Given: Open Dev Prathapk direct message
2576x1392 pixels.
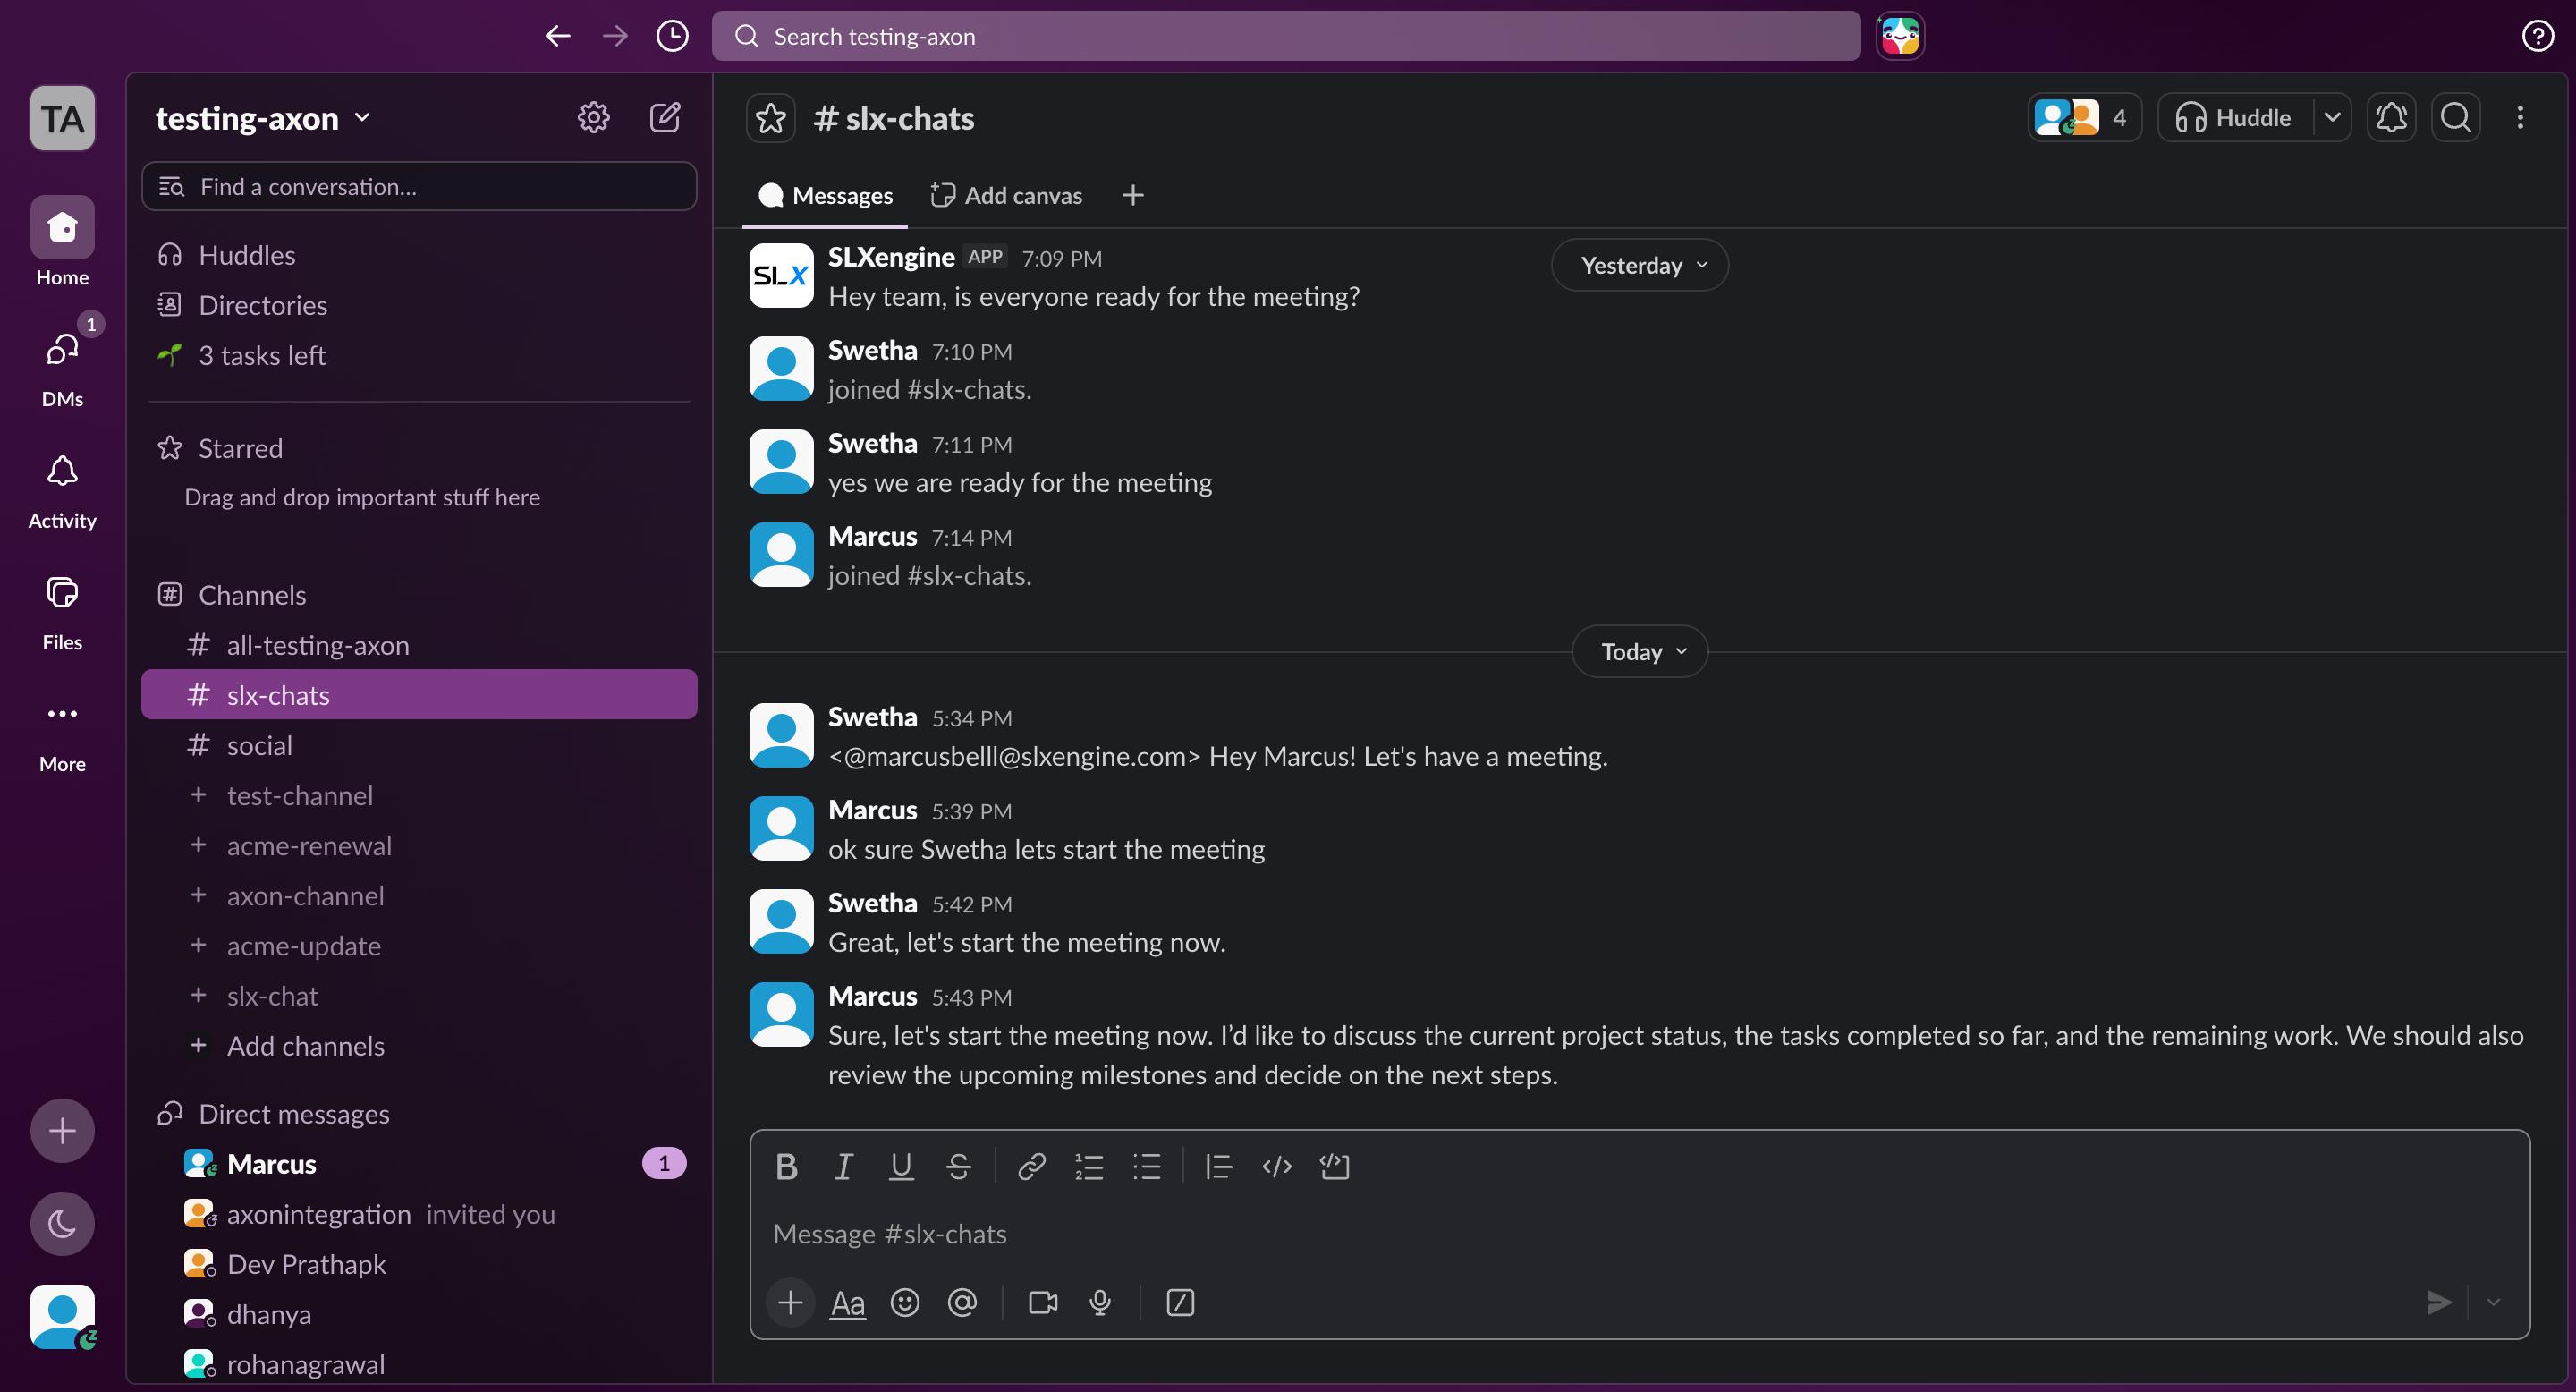Looking at the screenshot, I should (x=419, y=1263).
